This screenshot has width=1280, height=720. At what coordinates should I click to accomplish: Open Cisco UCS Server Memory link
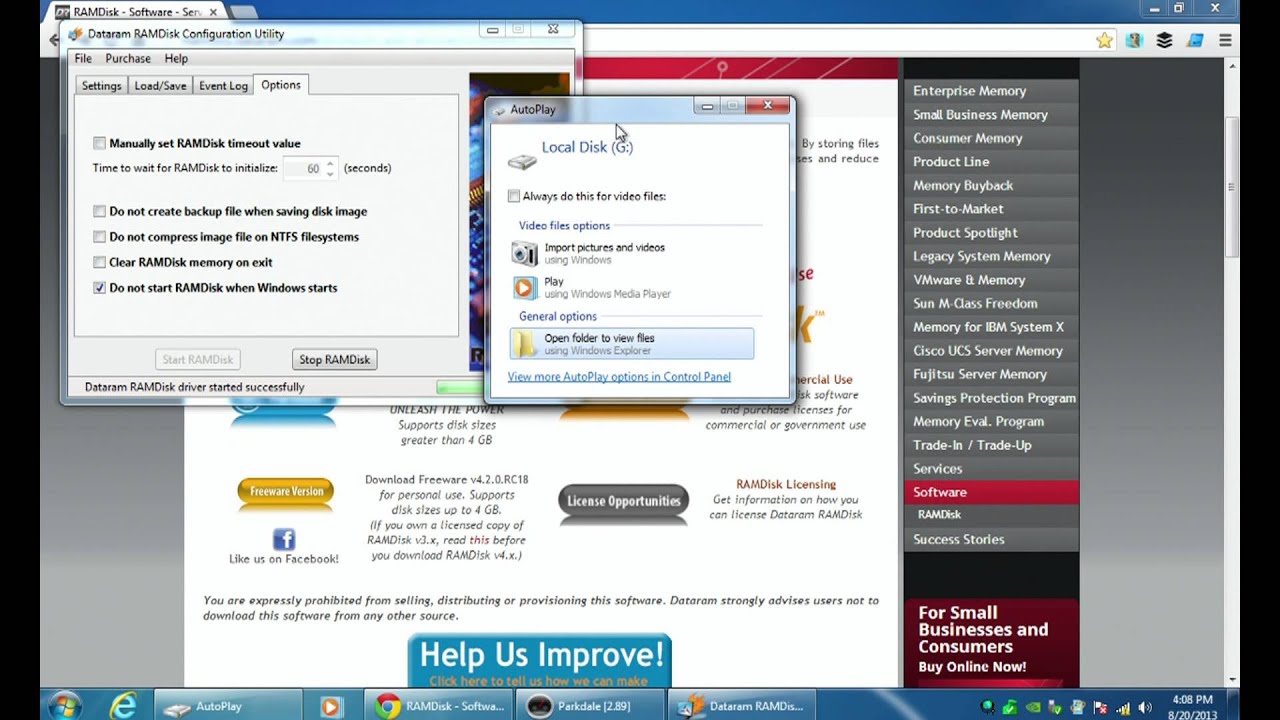(991, 351)
